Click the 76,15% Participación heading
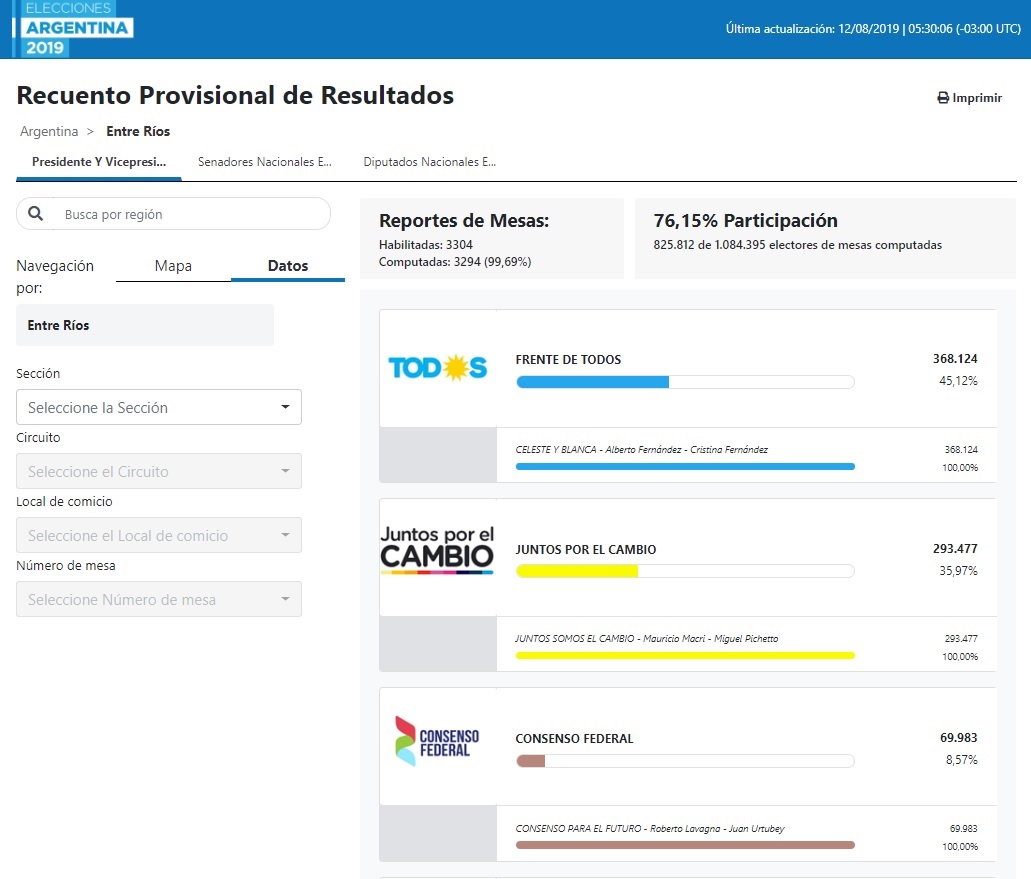Screen dimensions: 1031x879 746,220
